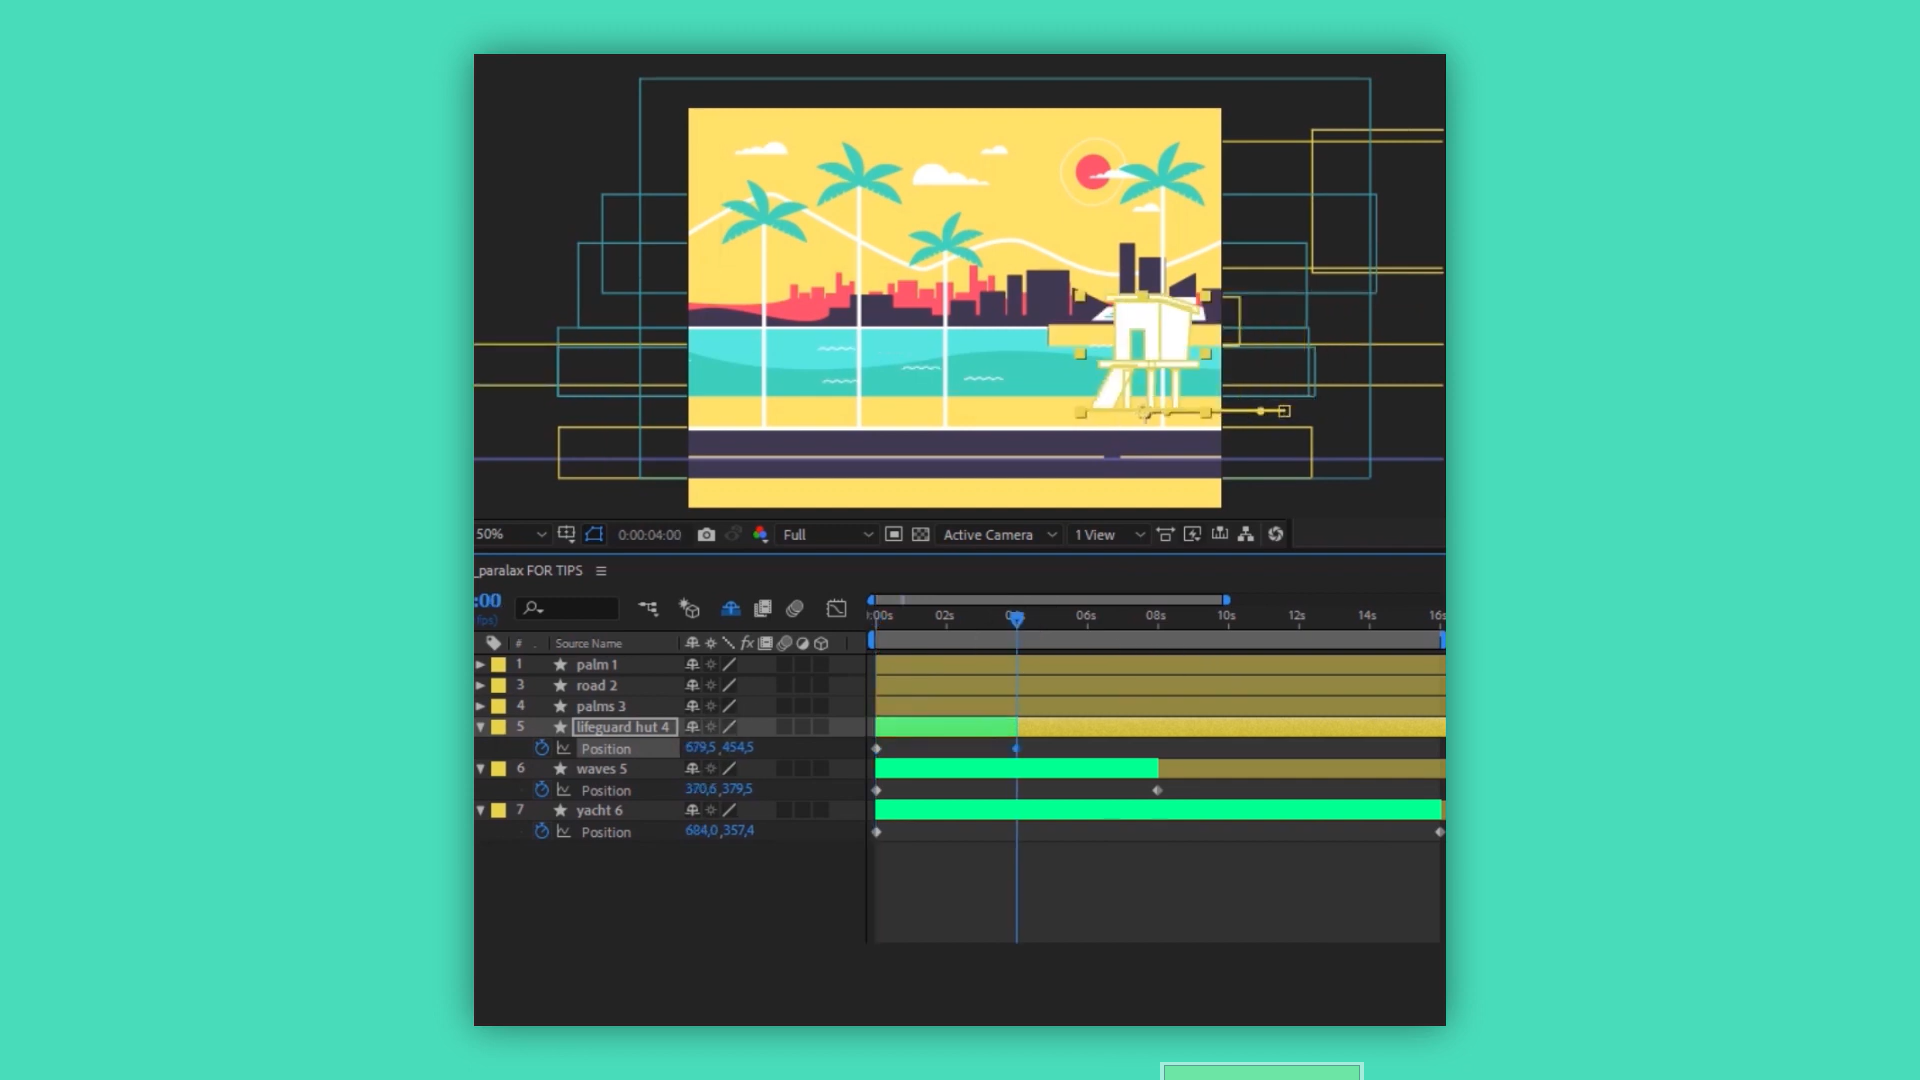Open the Graph Editor in timeline
Viewport: 1920px width, 1080px height.
(836, 608)
